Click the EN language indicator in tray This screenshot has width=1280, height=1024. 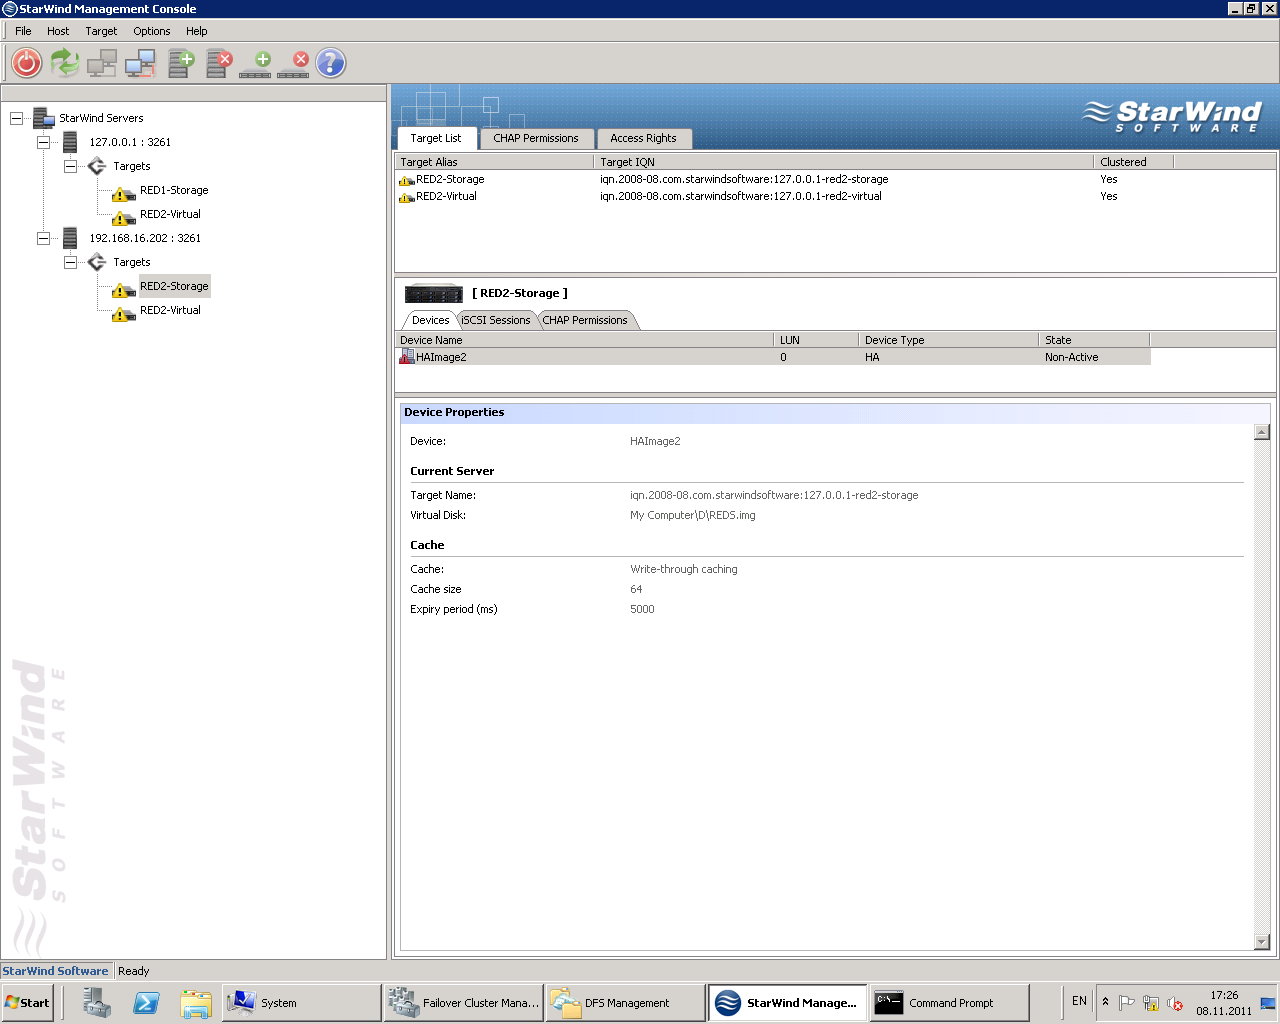[1079, 1001]
